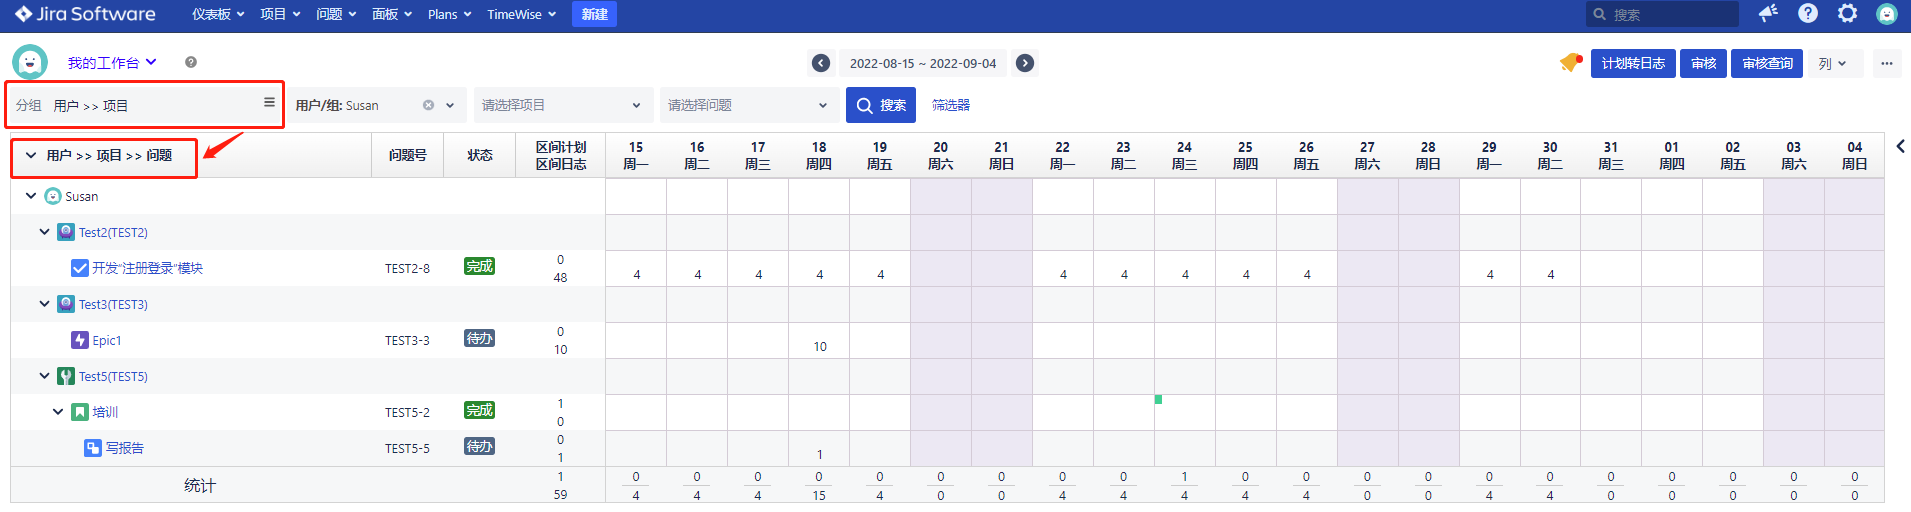1911x512 pixels.
Task: Open the user profile avatar menu
Action: pyautogui.click(x=1886, y=14)
